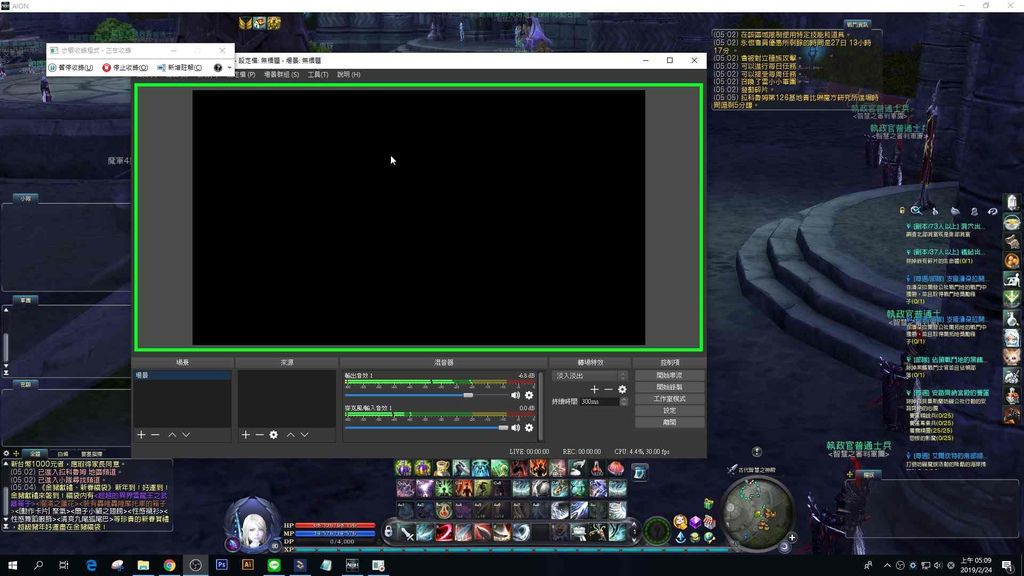Open the 工具(T) menu
The height and width of the screenshot is (576, 1024).
pyautogui.click(x=317, y=74)
